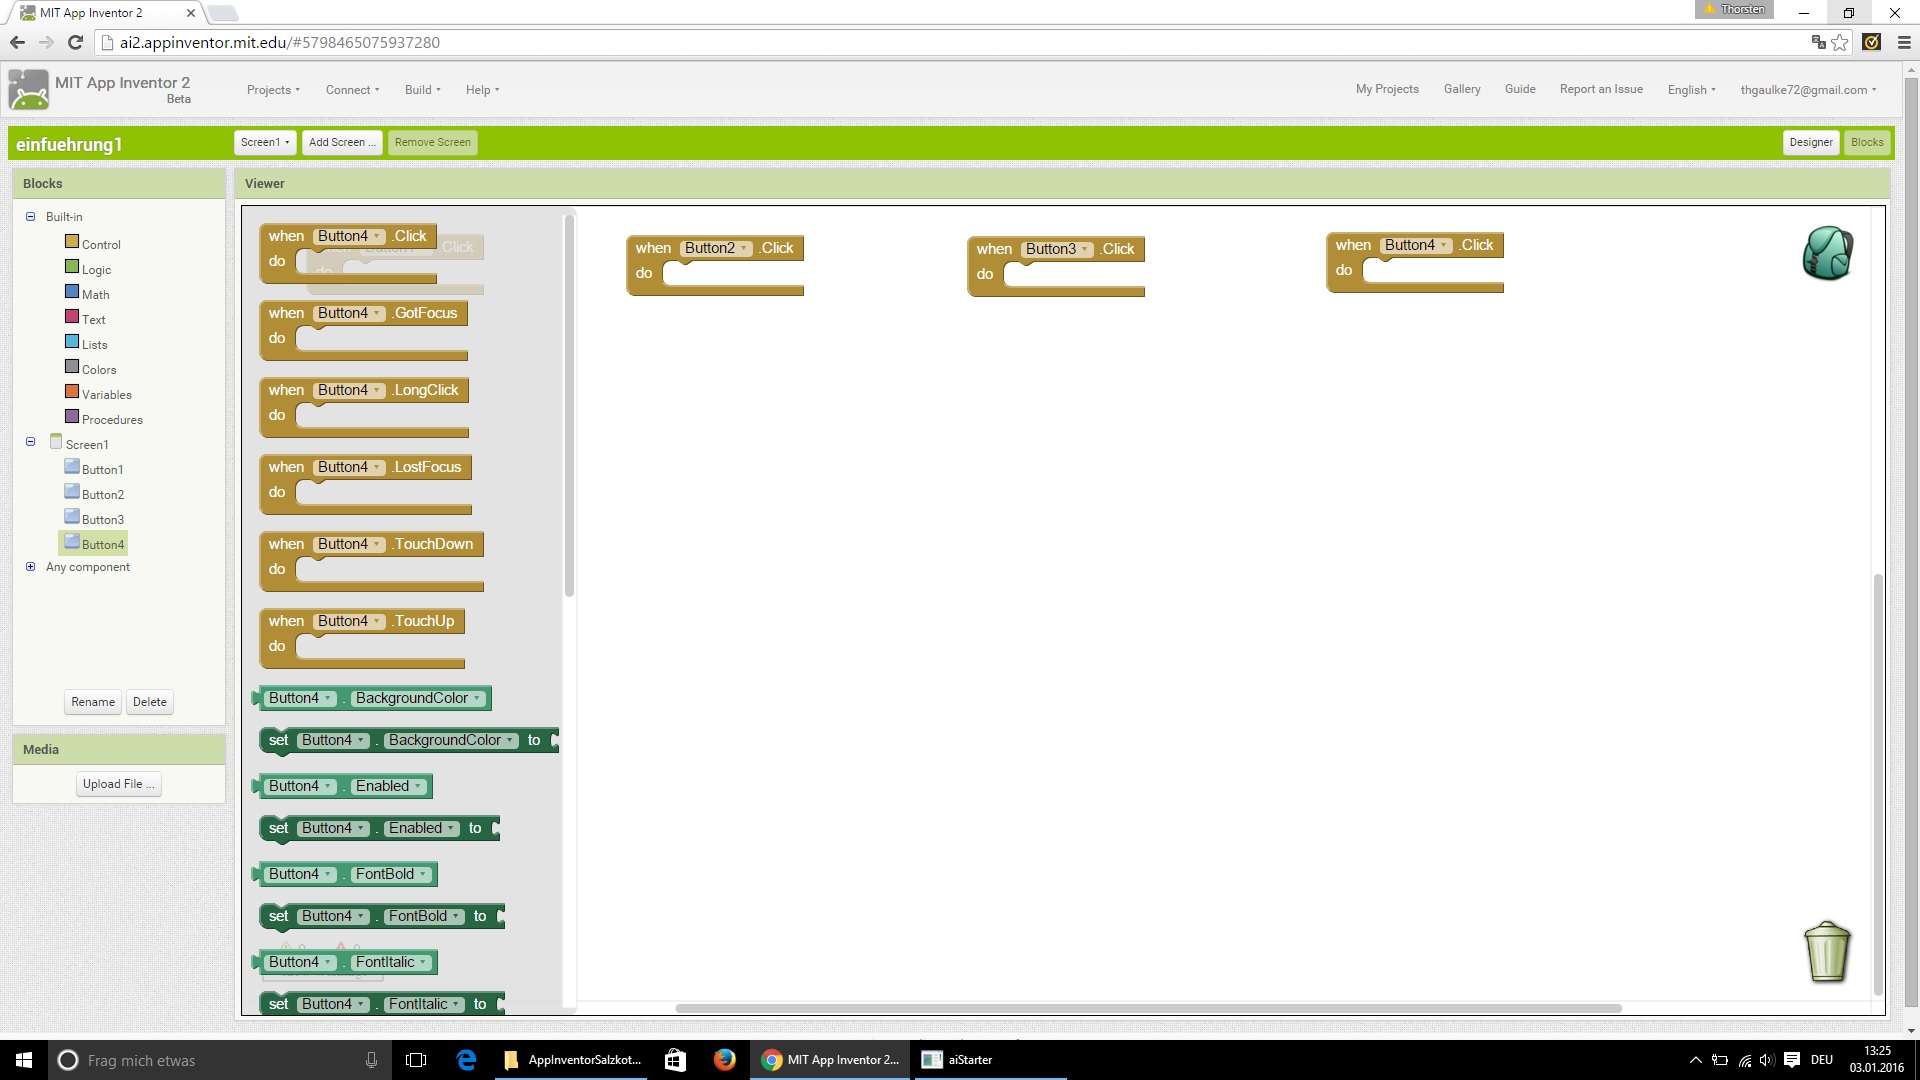Expand the Any component node
The width and height of the screenshot is (1920, 1080).
pyautogui.click(x=30, y=566)
